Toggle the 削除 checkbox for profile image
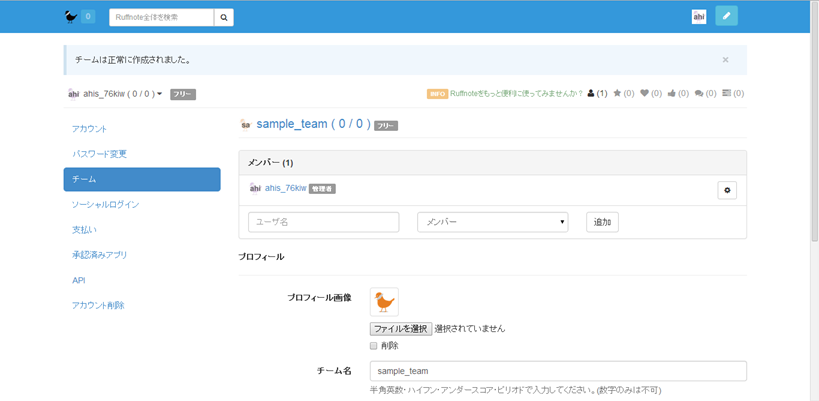 coord(374,345)
